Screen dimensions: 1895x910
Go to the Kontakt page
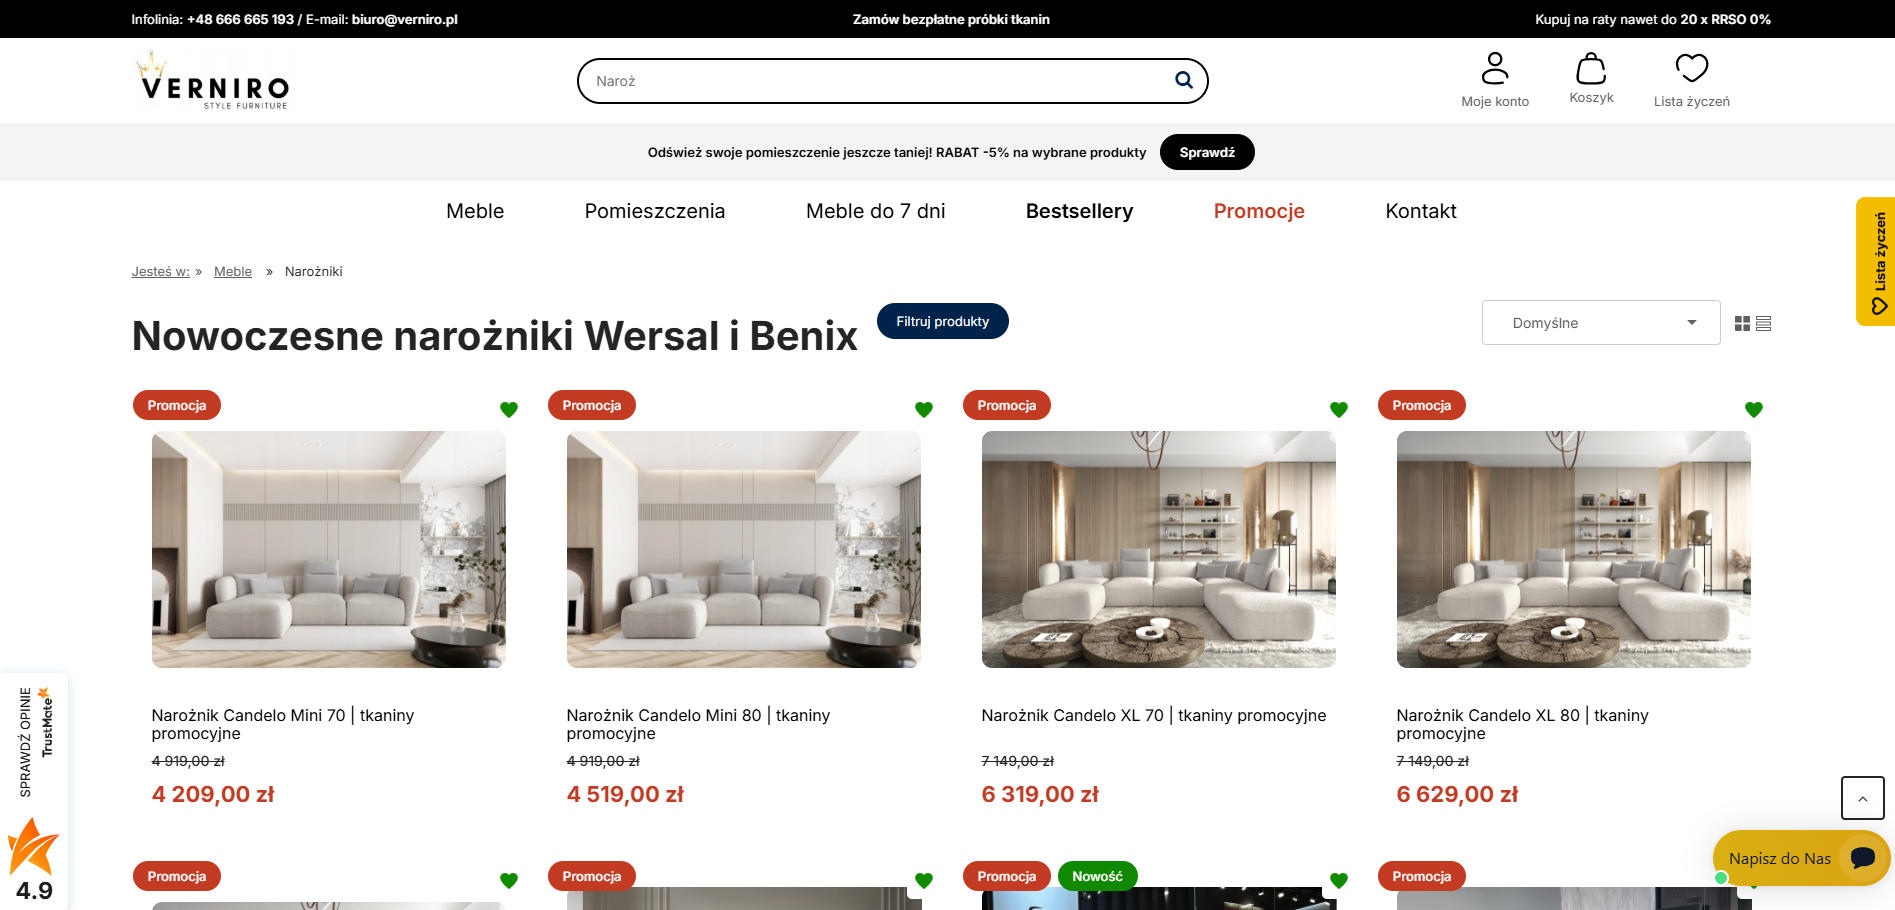click(x=1421, y=211)
